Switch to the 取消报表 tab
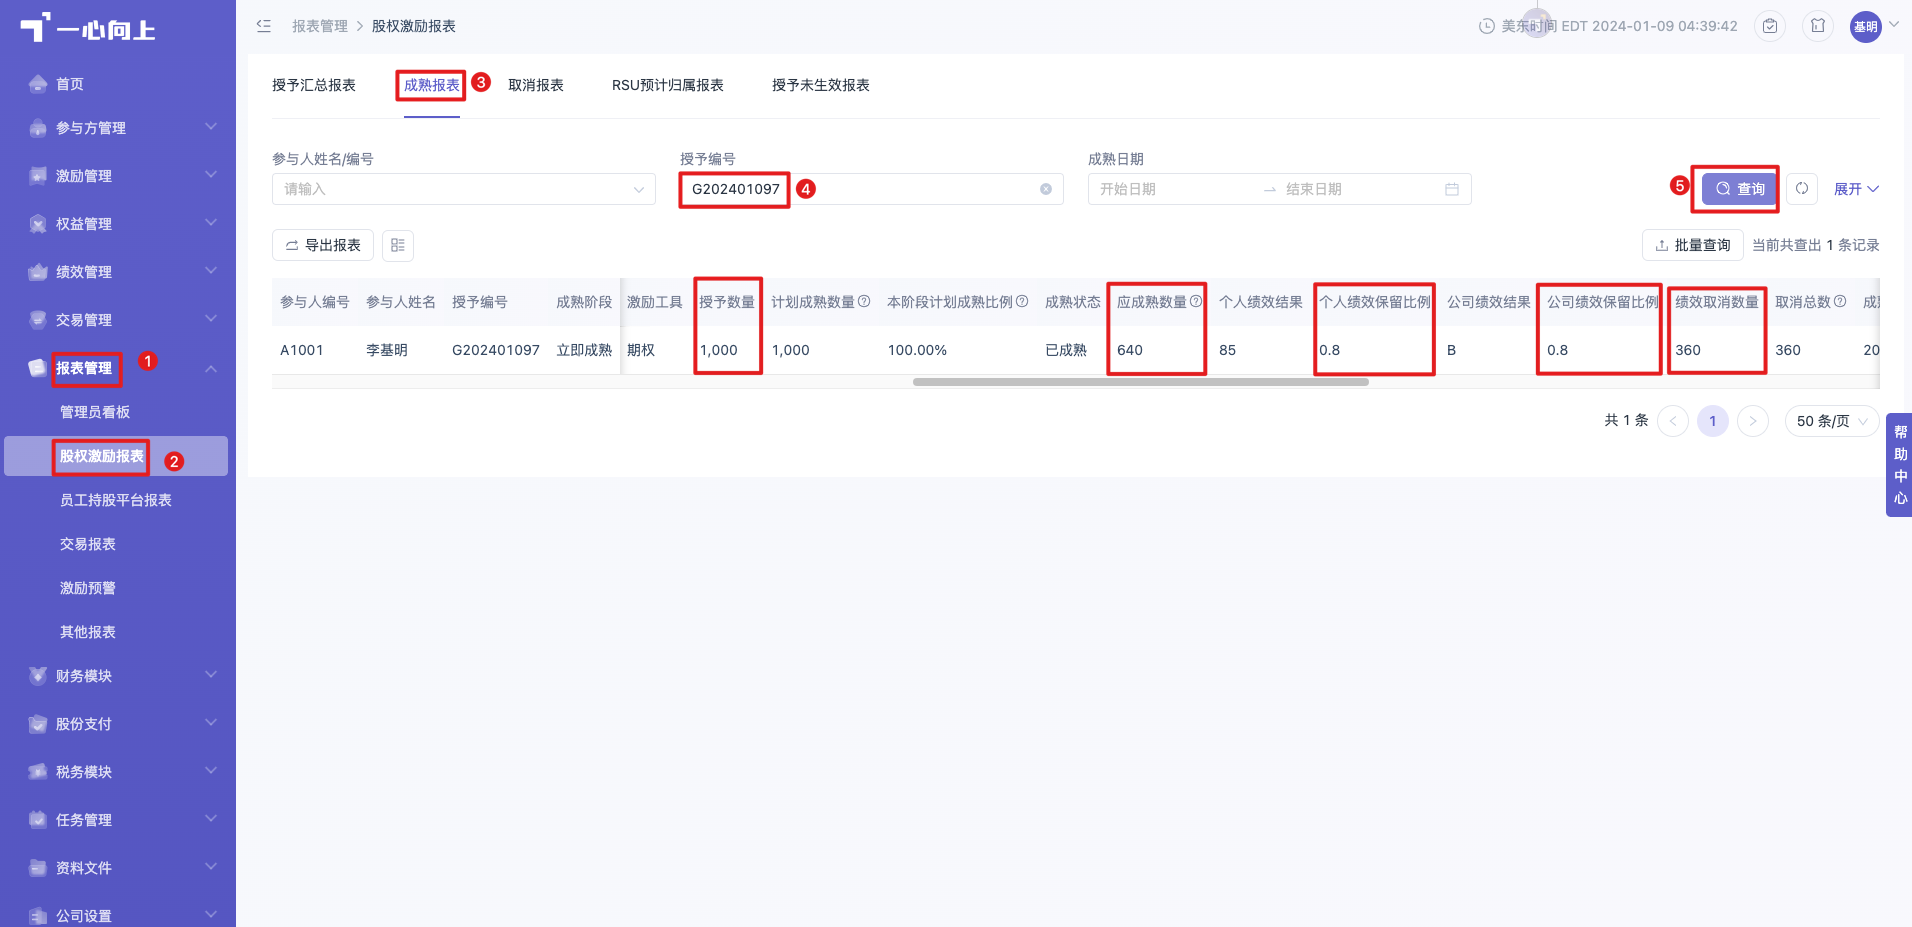 pyautogui.click(x=536, y=85)
